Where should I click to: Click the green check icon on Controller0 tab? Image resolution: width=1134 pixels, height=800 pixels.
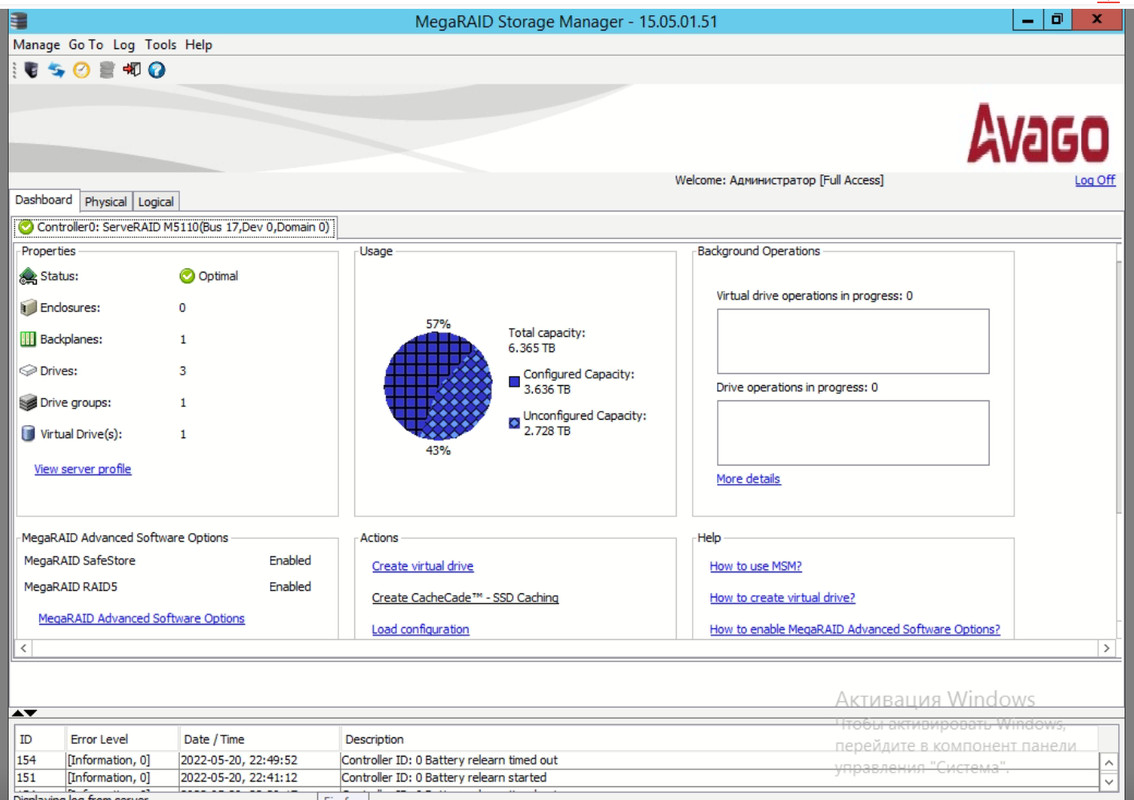pos(26,227)
